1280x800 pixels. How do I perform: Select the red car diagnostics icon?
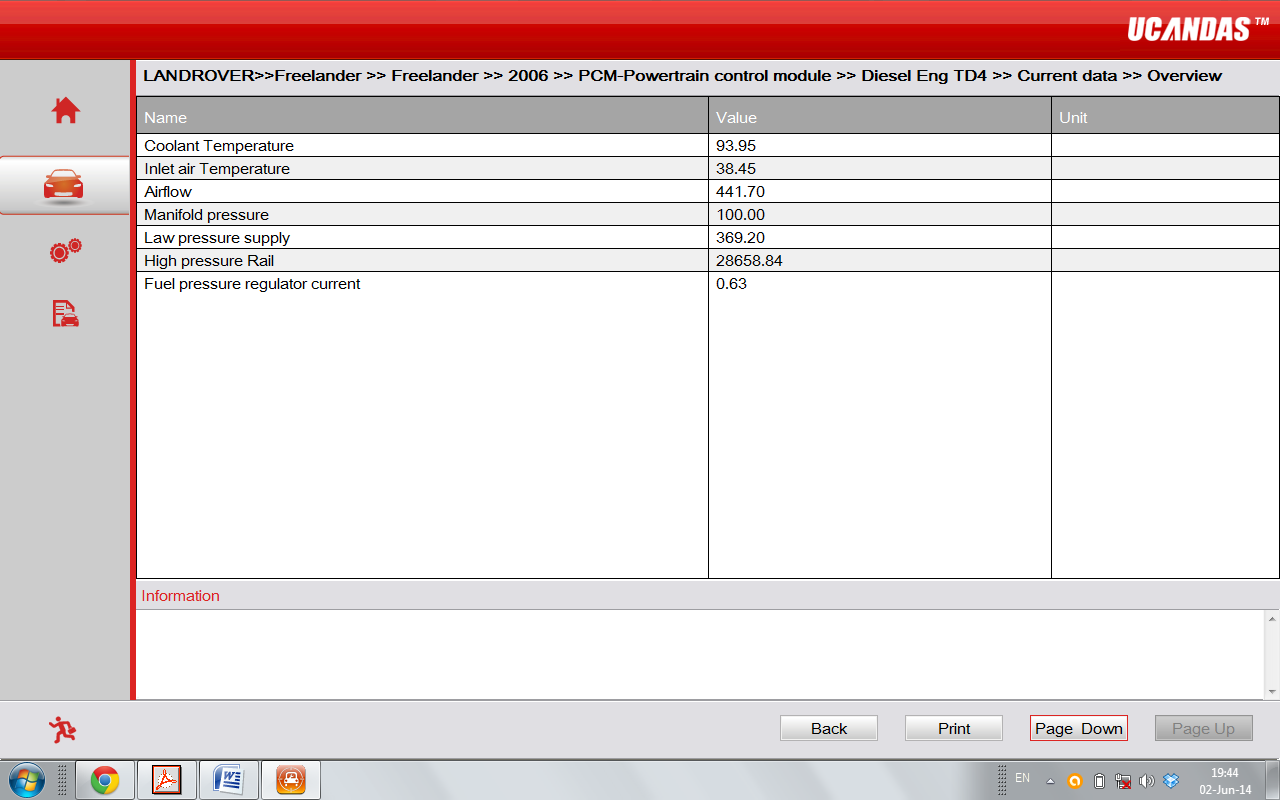click(x=64, y=185)
